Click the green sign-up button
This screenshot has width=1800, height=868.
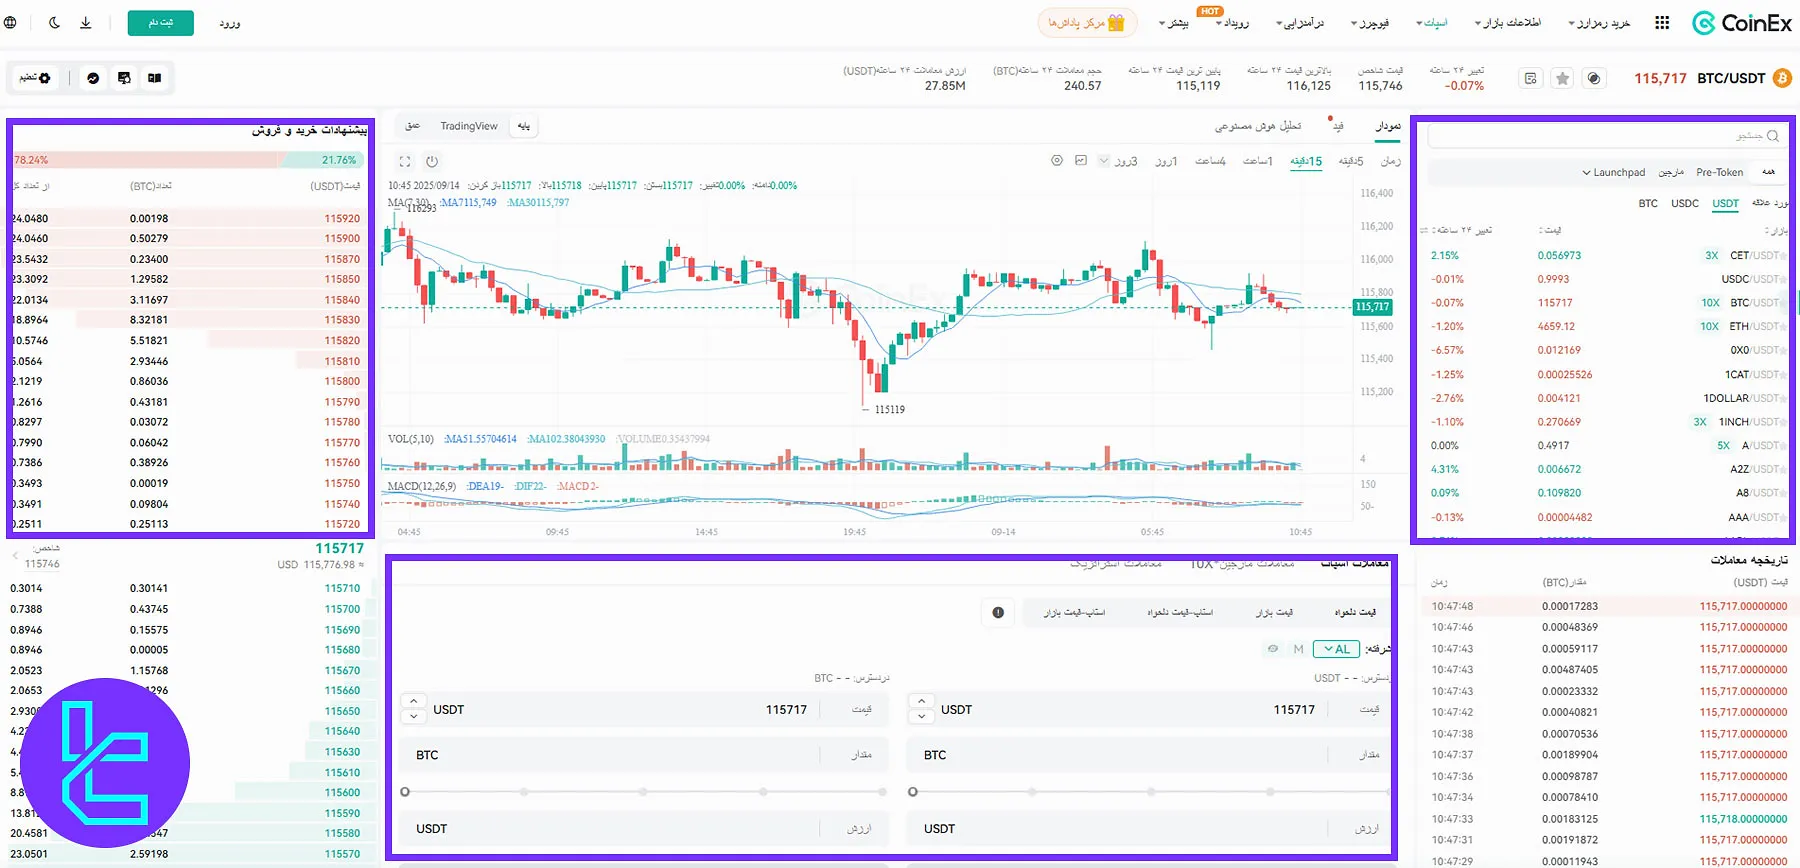point(160,22)
